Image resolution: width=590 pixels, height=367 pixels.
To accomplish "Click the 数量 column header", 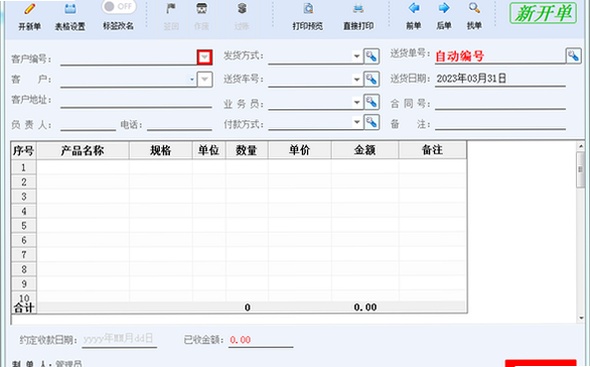I will point(246,151).
